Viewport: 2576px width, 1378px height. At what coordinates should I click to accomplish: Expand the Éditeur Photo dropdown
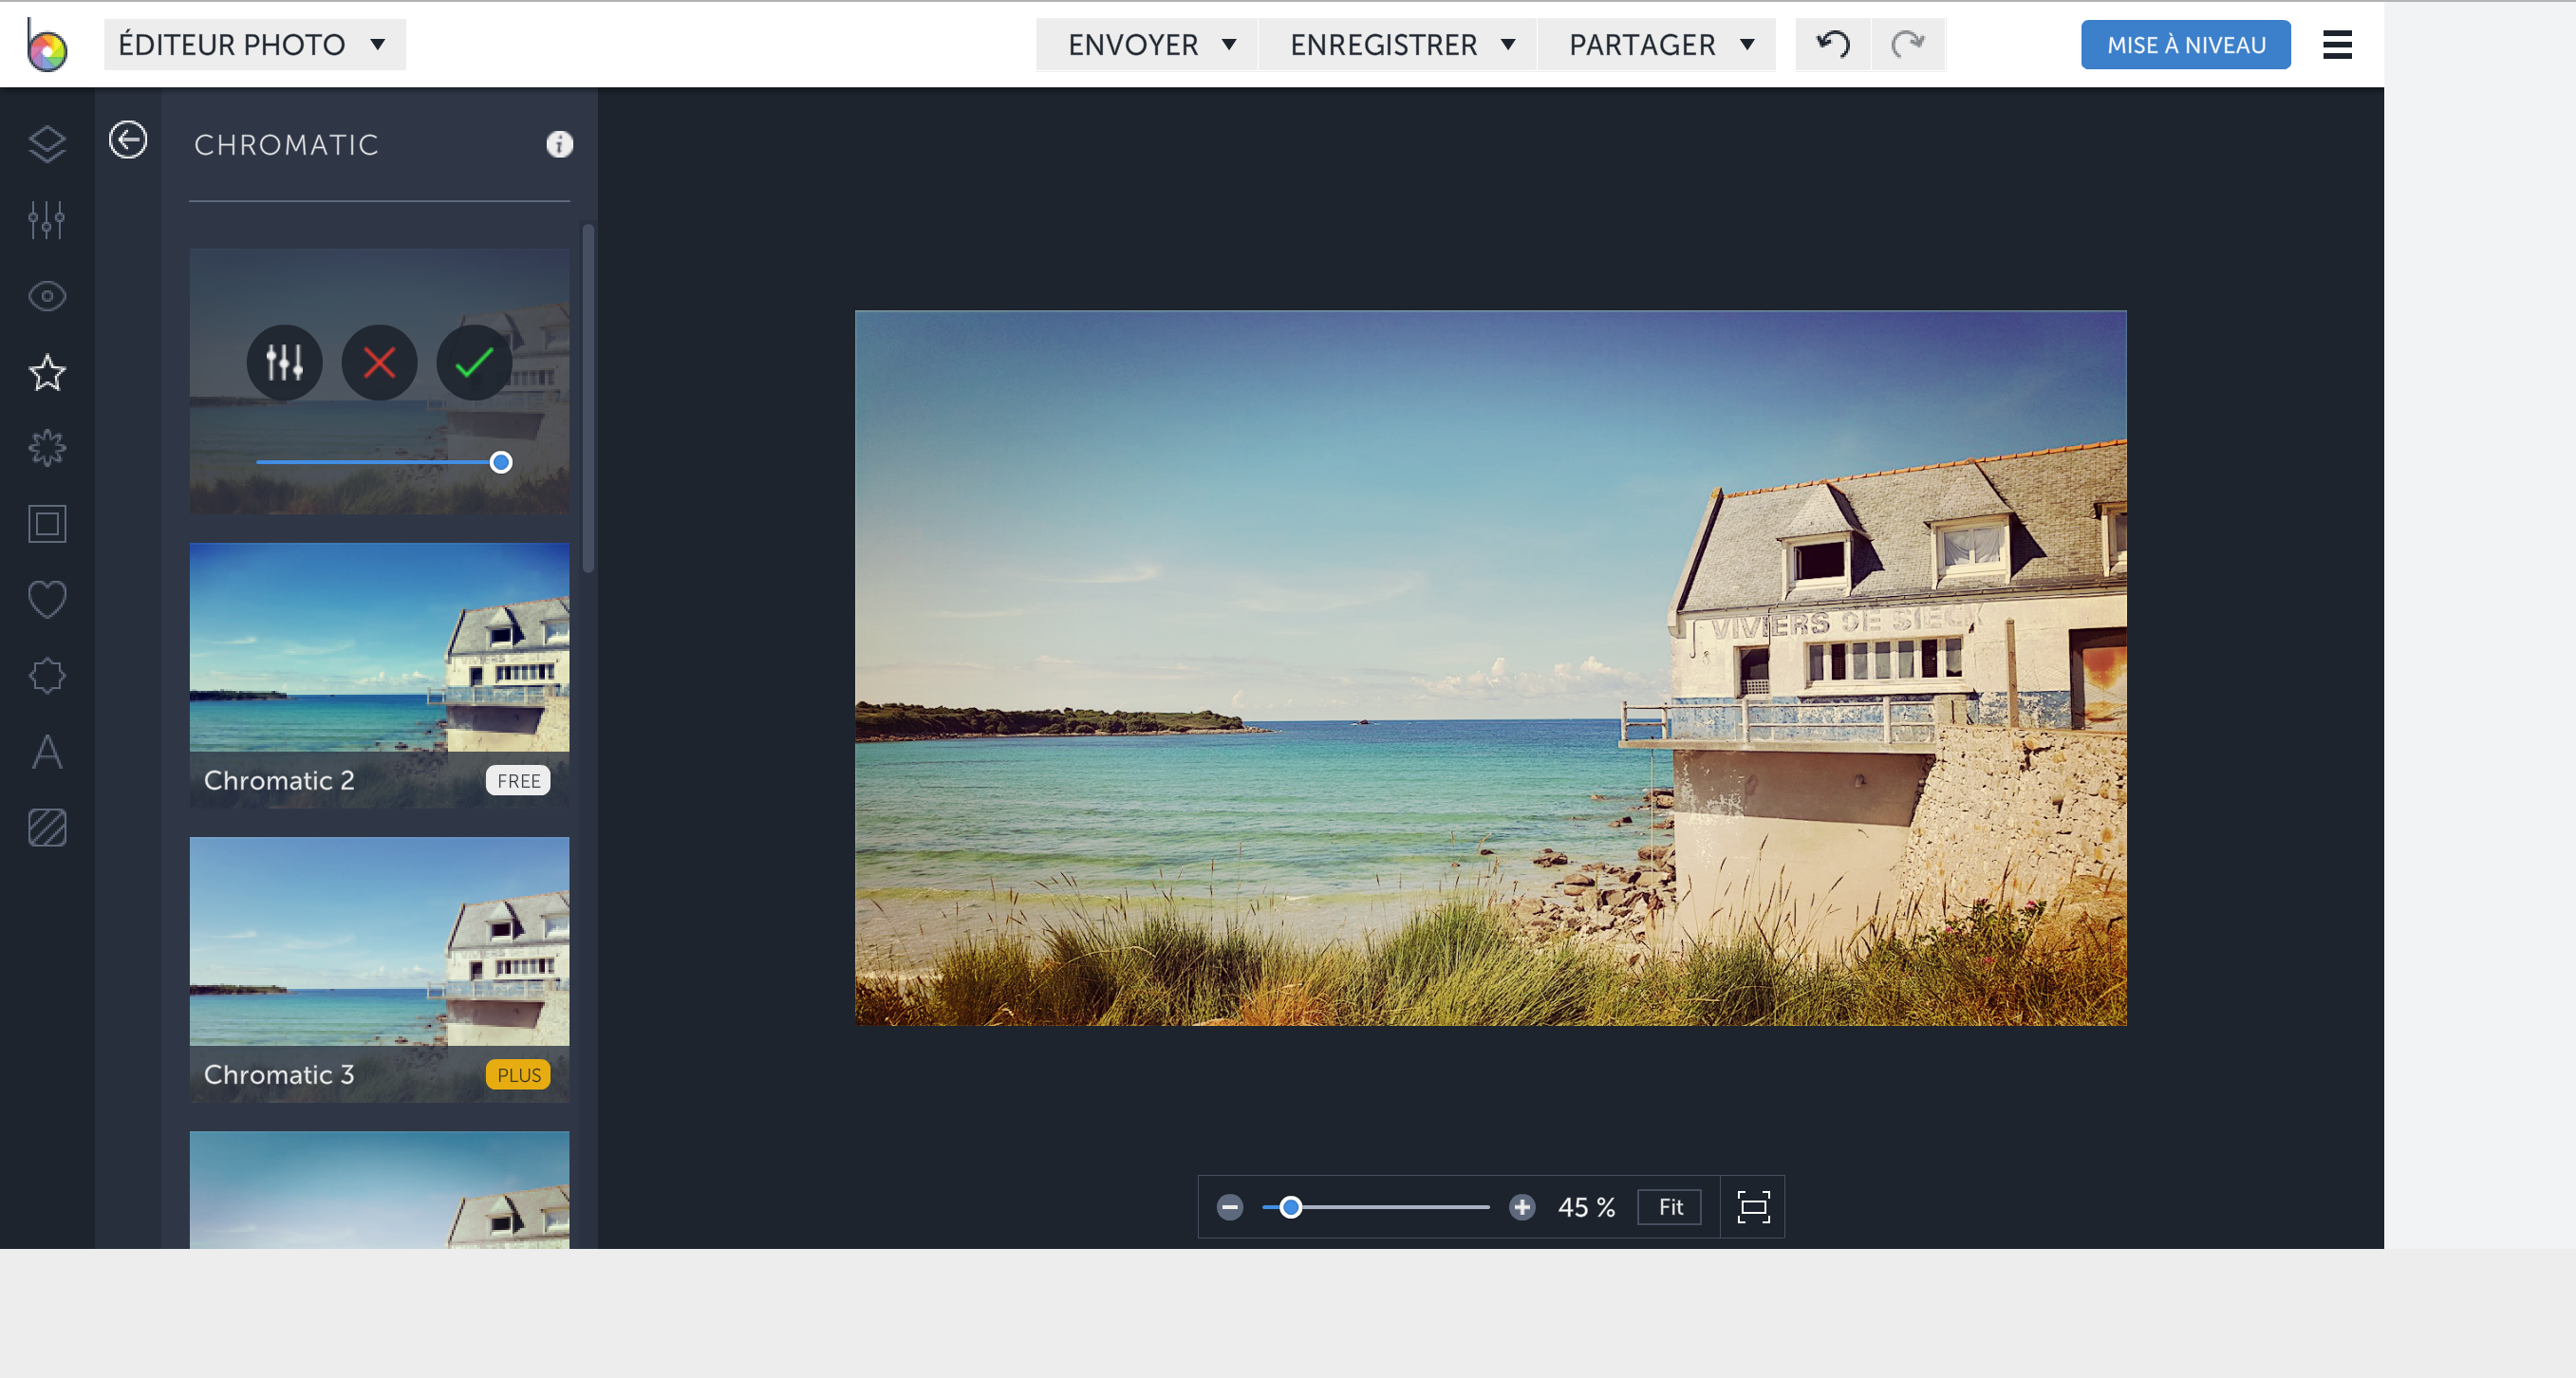254,45
